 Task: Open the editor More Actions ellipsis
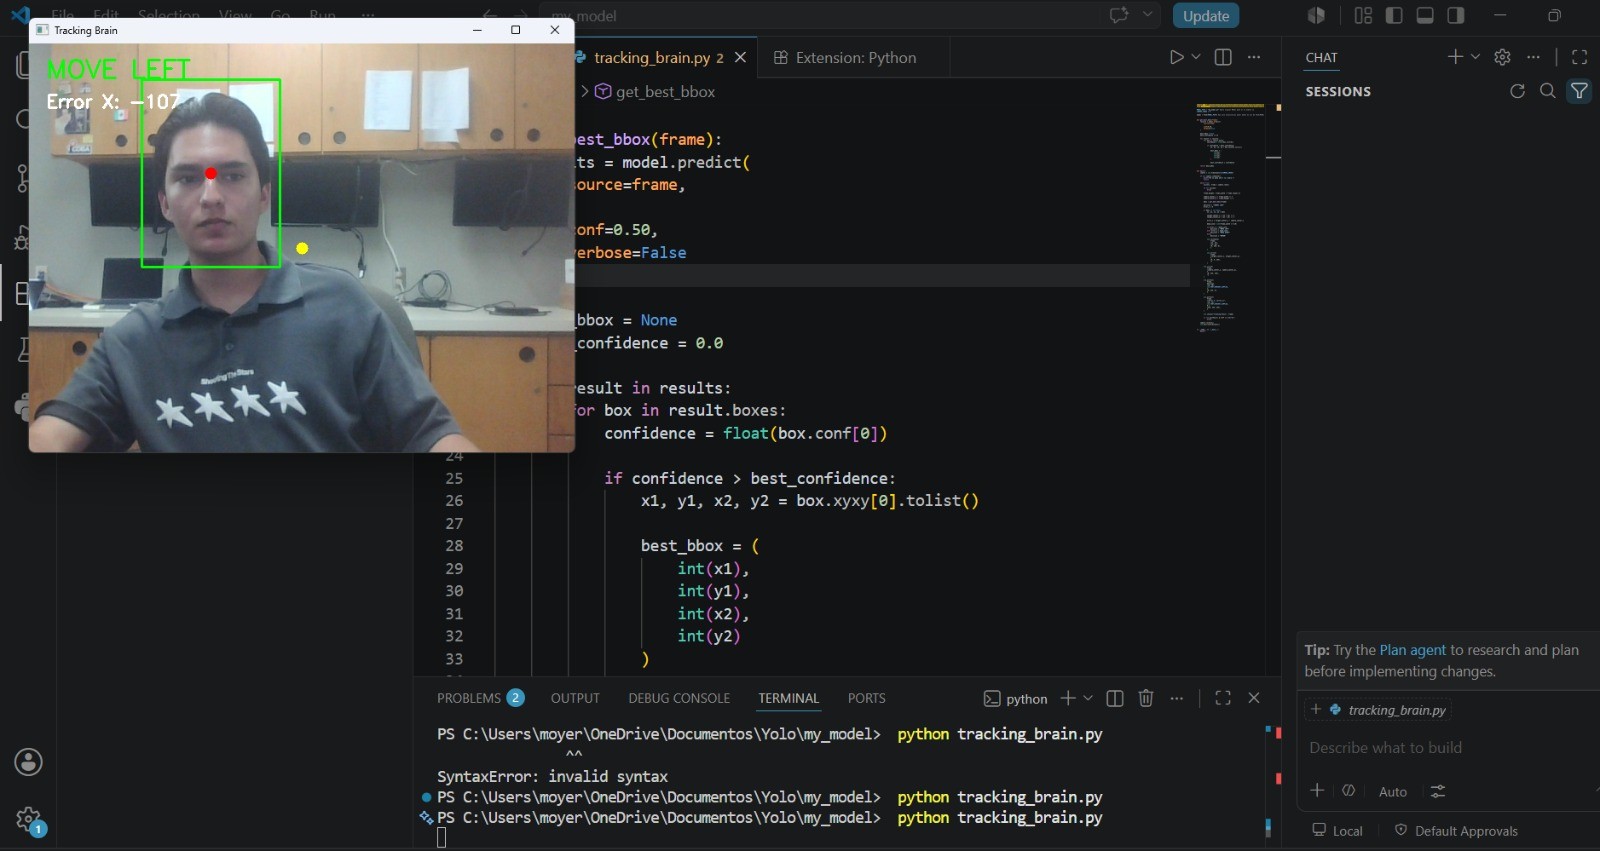1254,57
